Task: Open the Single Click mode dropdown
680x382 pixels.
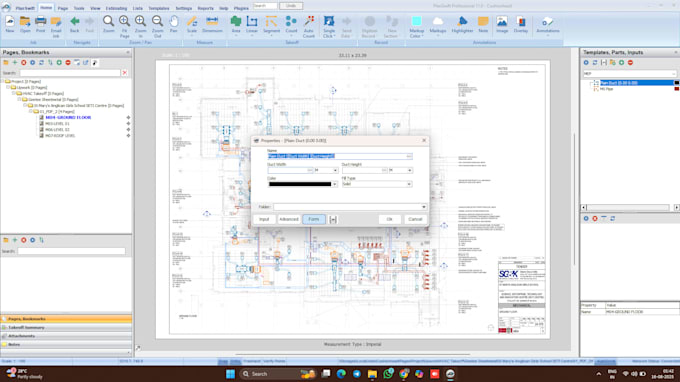Action: pos(334,36)
